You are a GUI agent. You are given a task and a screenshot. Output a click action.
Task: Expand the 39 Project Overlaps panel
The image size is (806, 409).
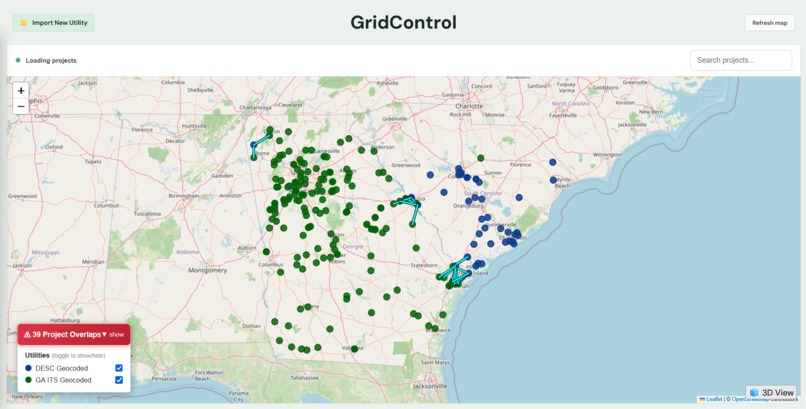point(74,334)
